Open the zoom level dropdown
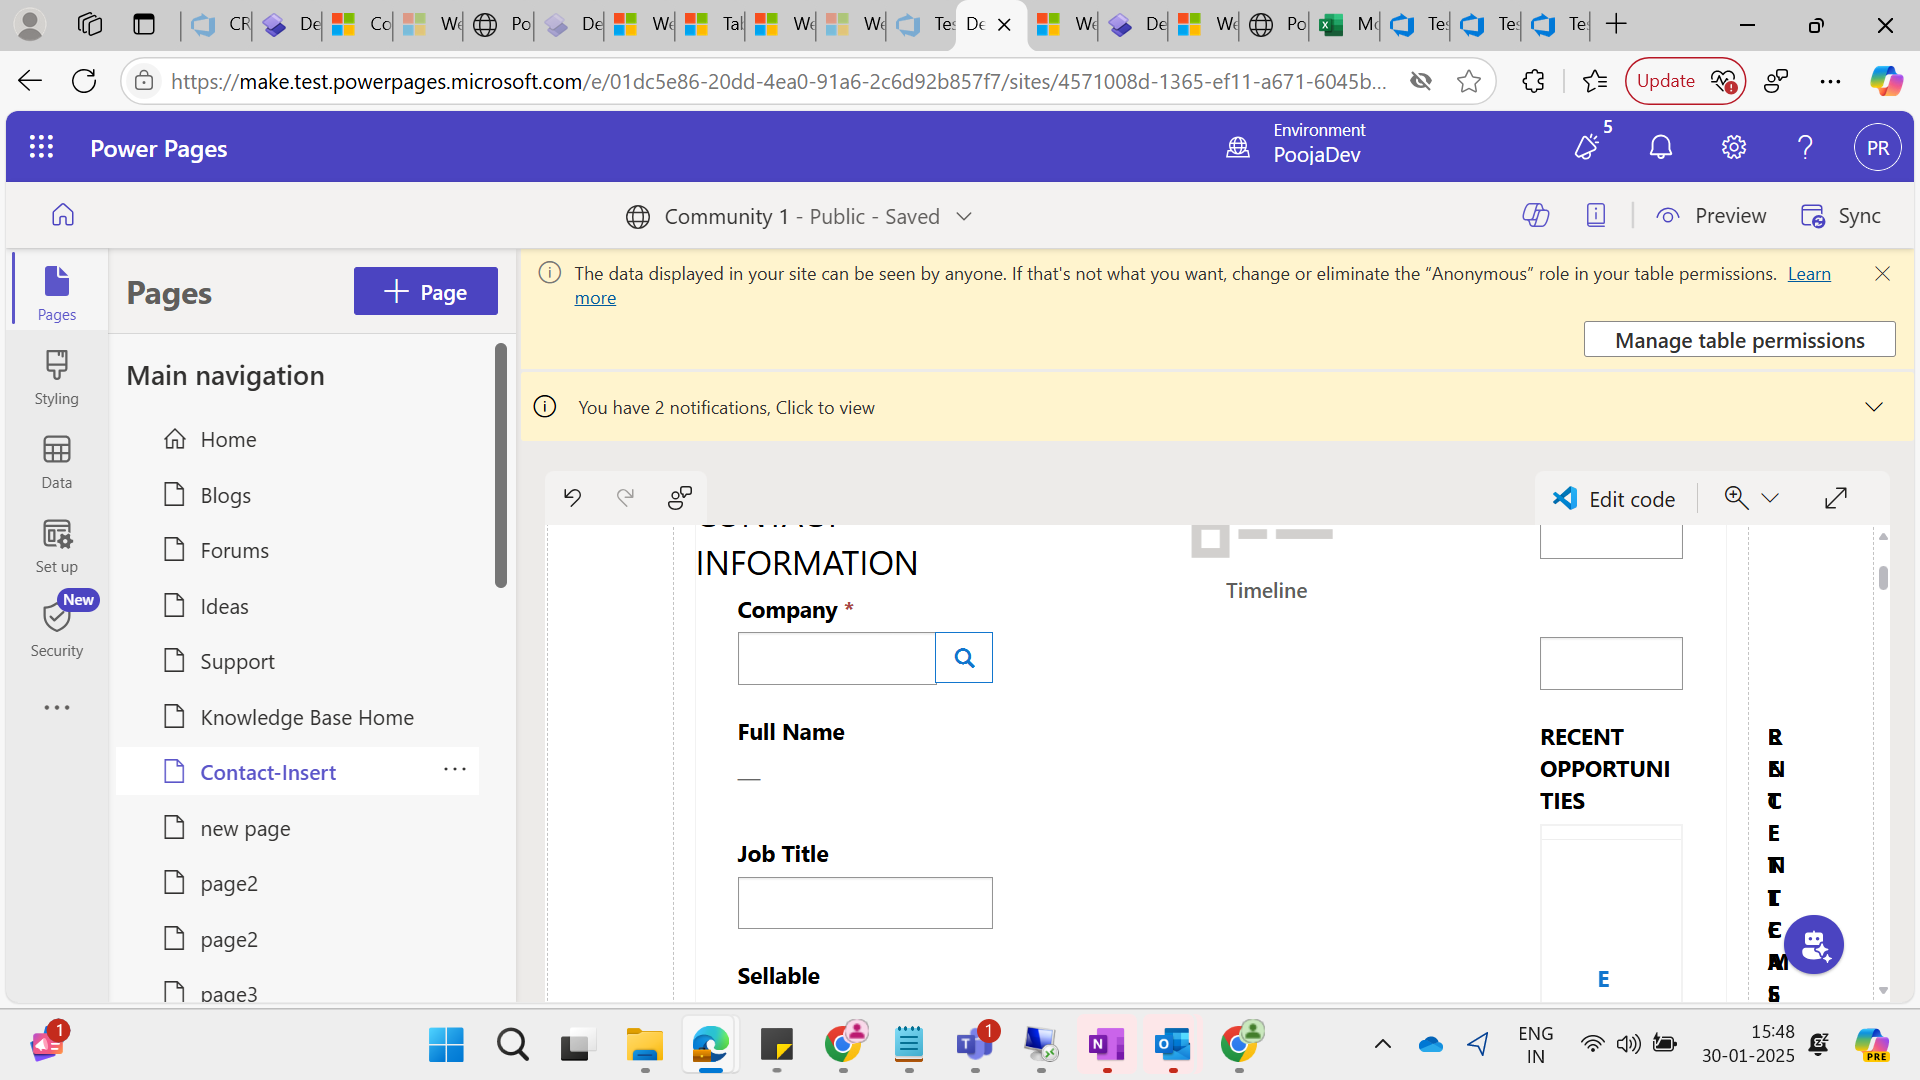This screenshot has width=1920, height=1080. pos(1769,498)
